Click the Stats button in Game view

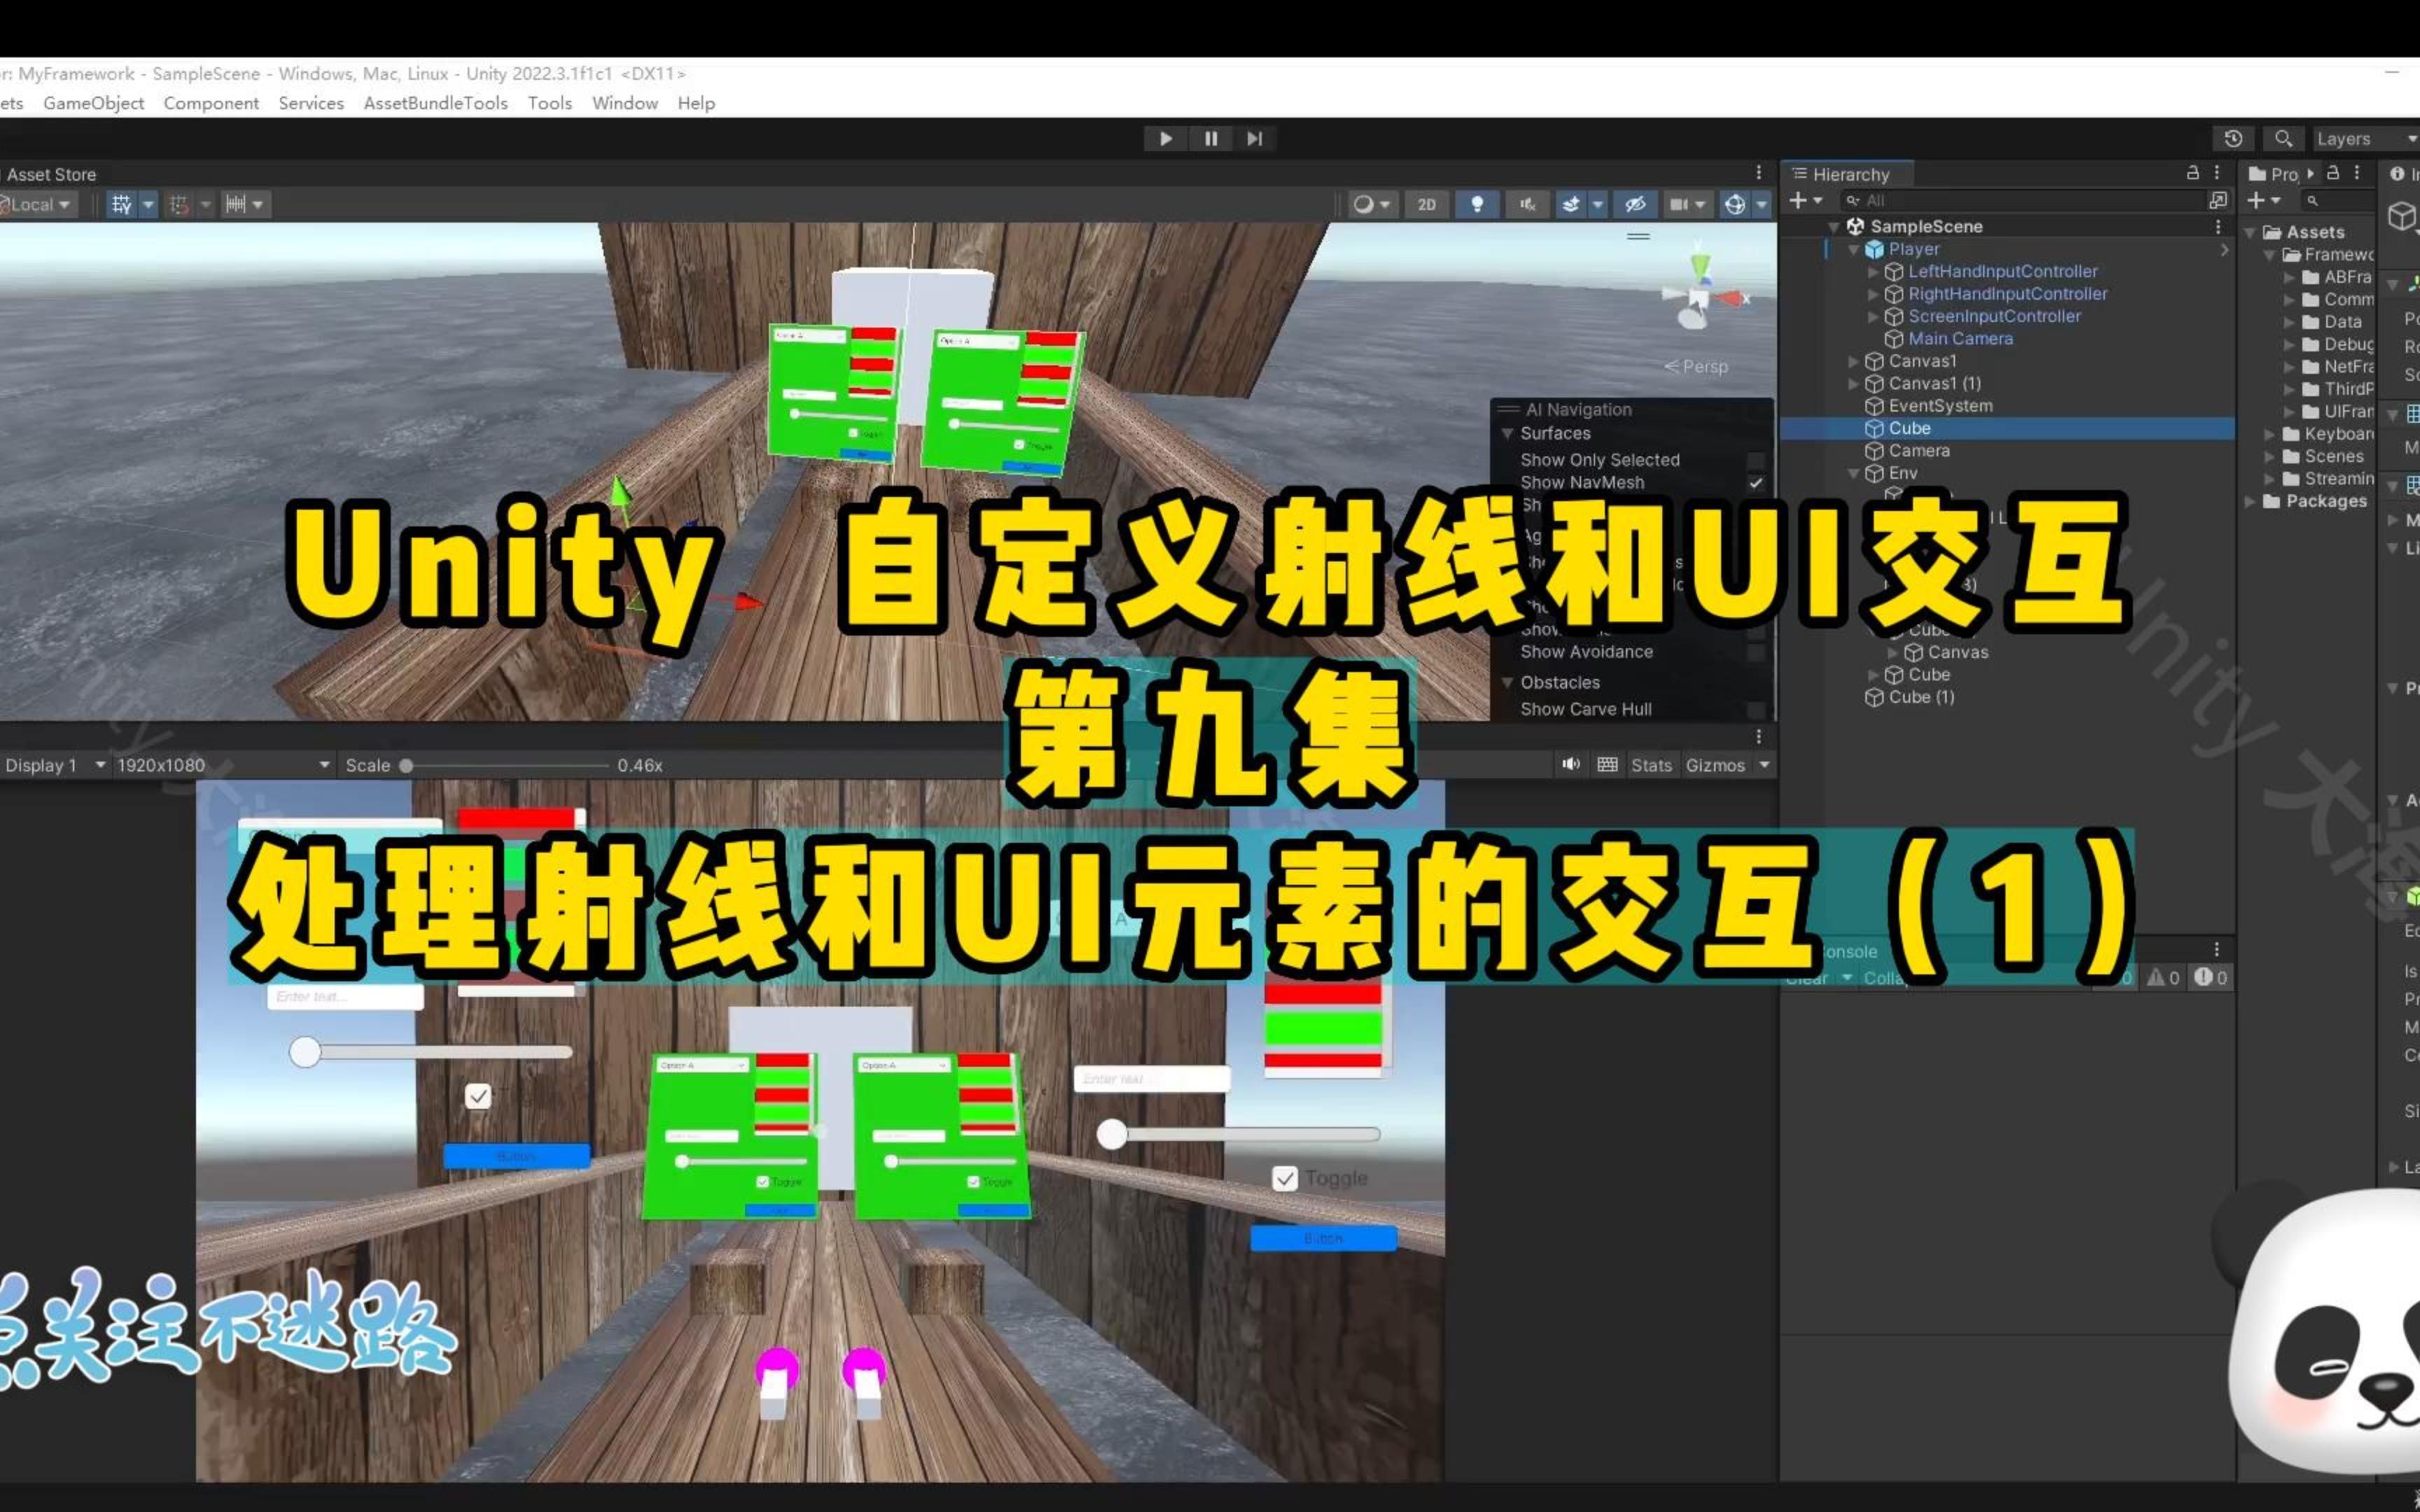coord(1650,765)
